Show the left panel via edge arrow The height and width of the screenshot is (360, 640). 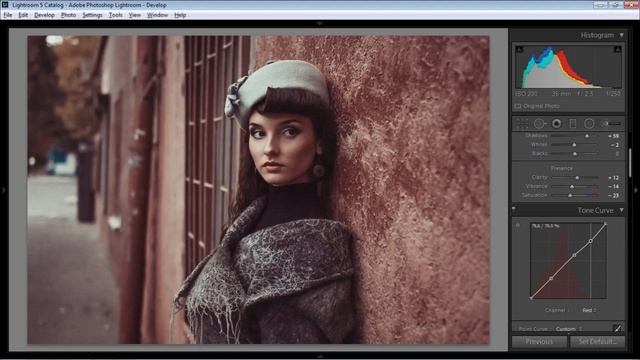point(3,190)
